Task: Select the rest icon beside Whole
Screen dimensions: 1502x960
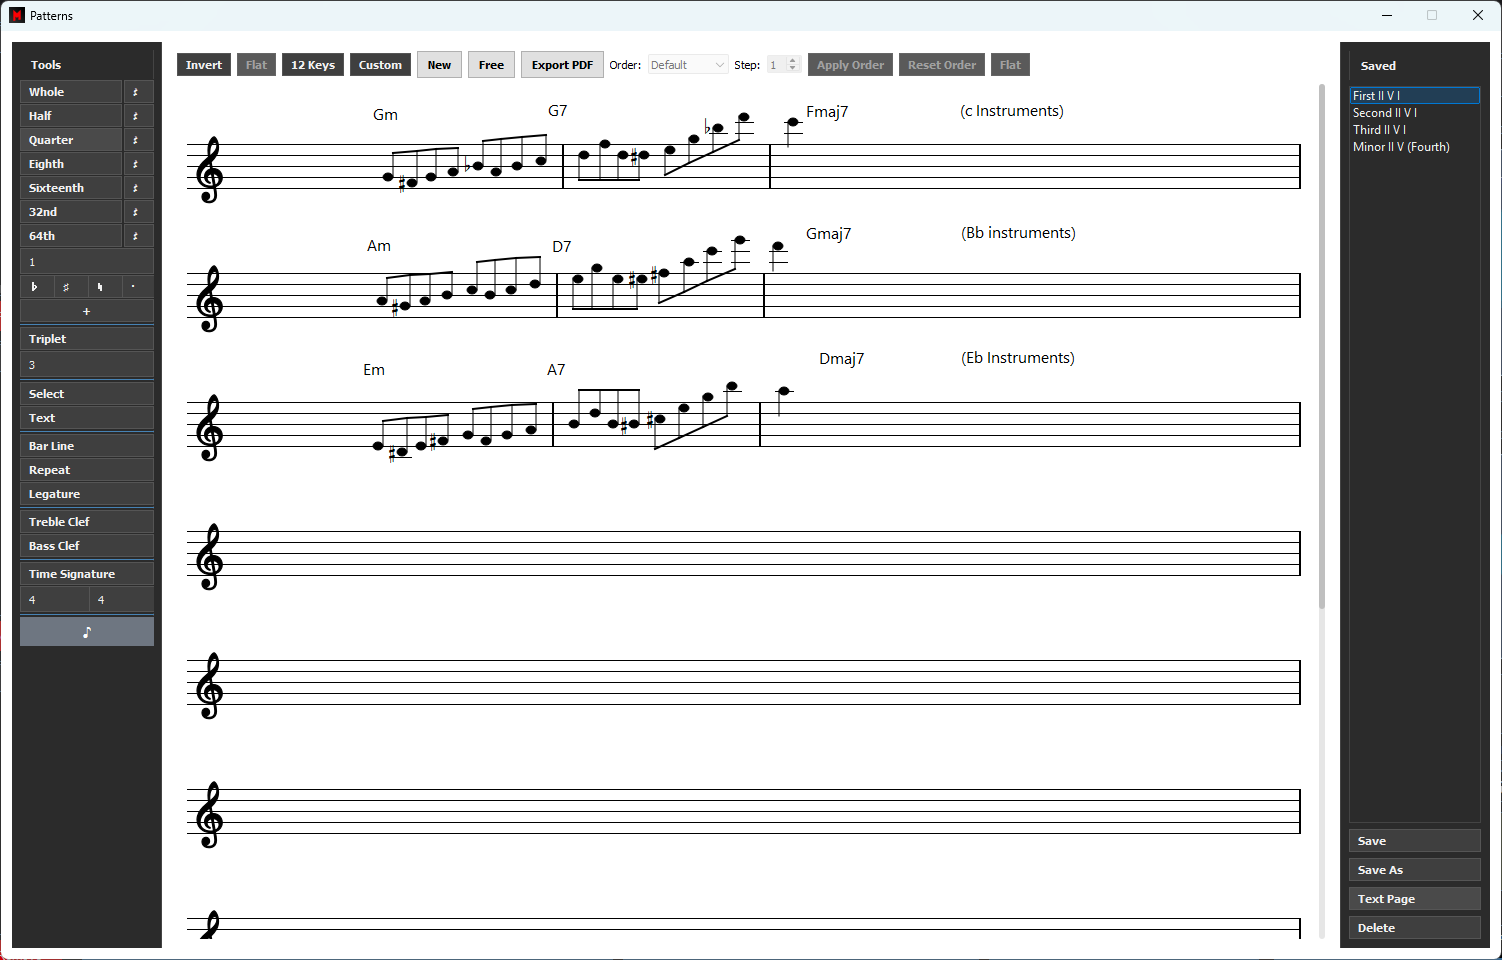Action: (x=136, y=92)
